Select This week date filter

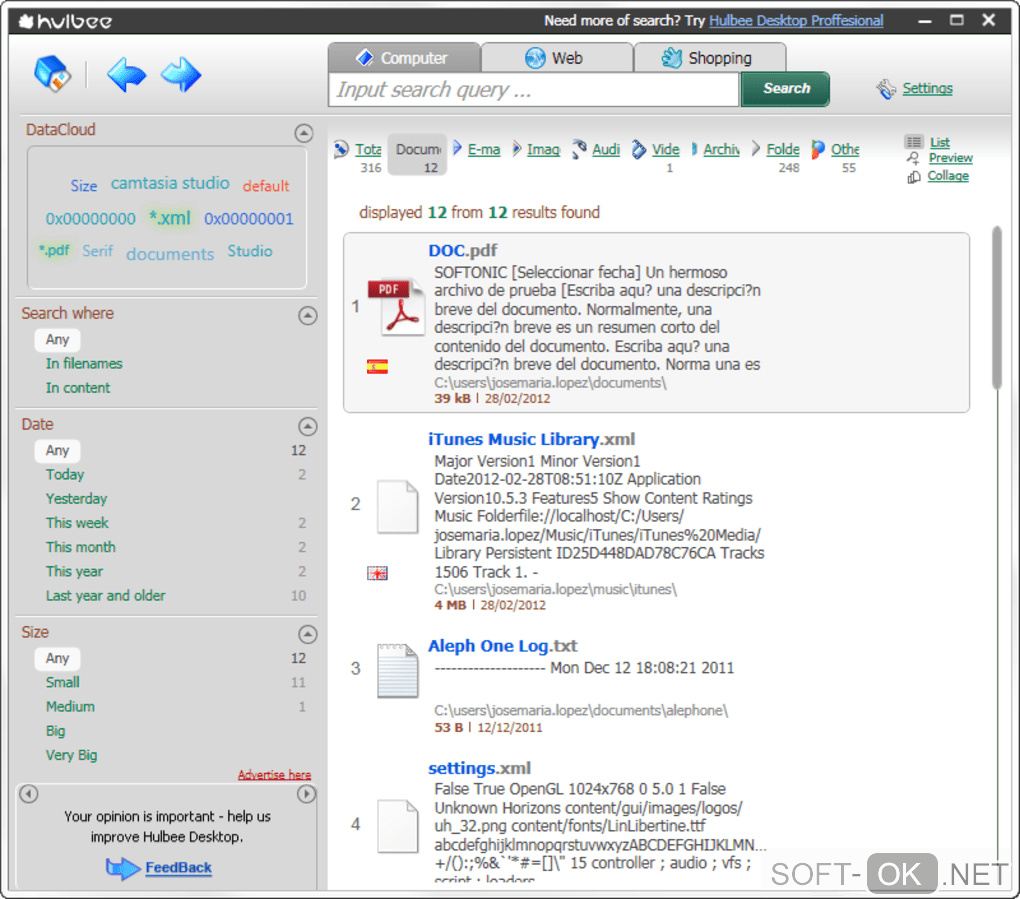[x=77, y=523]
